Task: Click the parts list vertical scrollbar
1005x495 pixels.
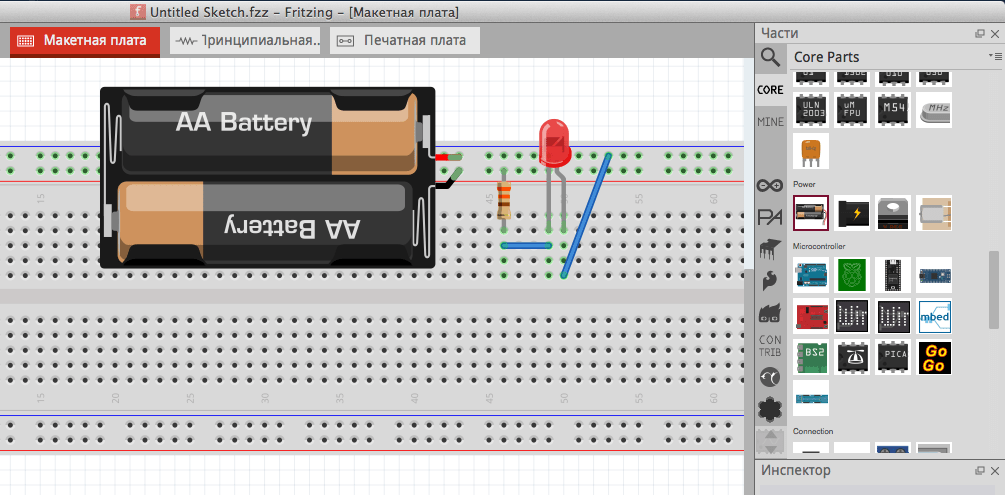Action: pos(993,288)
